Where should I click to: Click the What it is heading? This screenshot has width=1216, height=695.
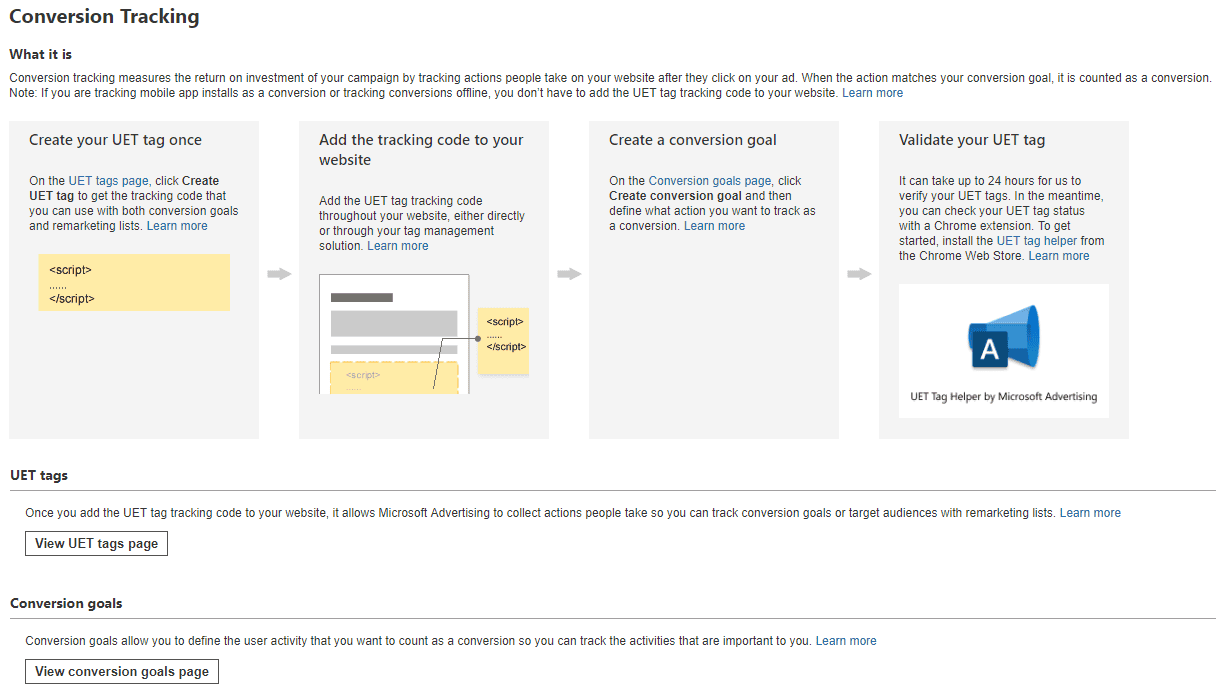click(x=40, y=54)
